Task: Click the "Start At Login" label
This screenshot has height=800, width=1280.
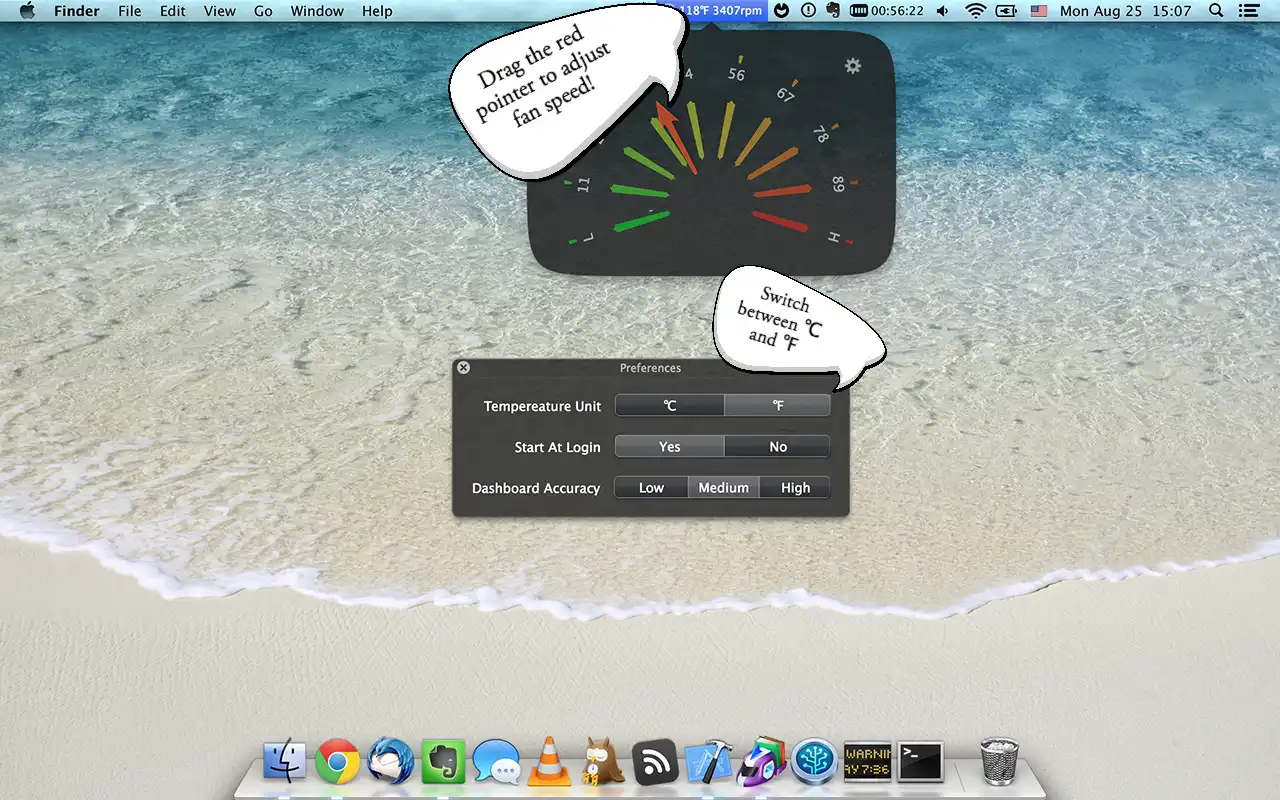Action: (x=558, y=447)
